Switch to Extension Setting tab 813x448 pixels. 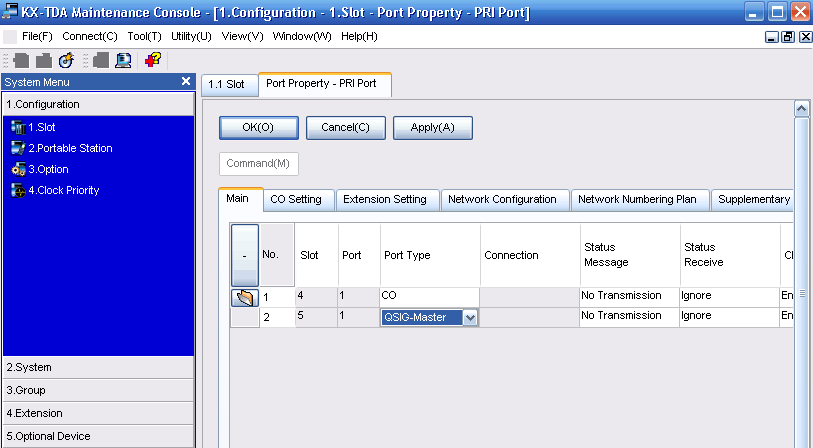click(x=388, y=200)
